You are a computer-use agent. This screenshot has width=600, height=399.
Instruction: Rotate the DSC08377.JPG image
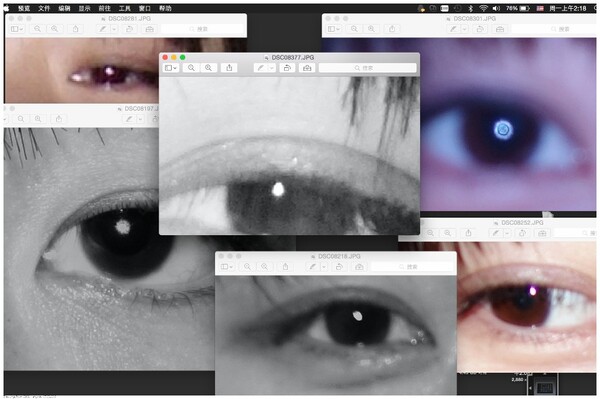tap(287, 68)
